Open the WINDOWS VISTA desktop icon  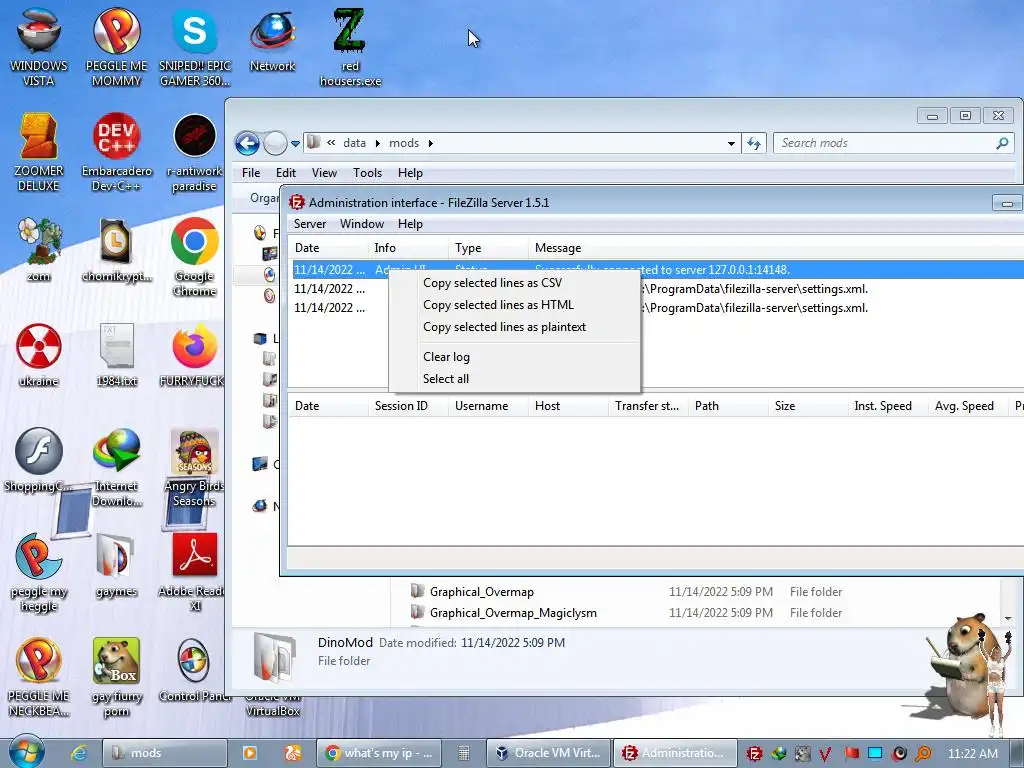pos(39,46)
